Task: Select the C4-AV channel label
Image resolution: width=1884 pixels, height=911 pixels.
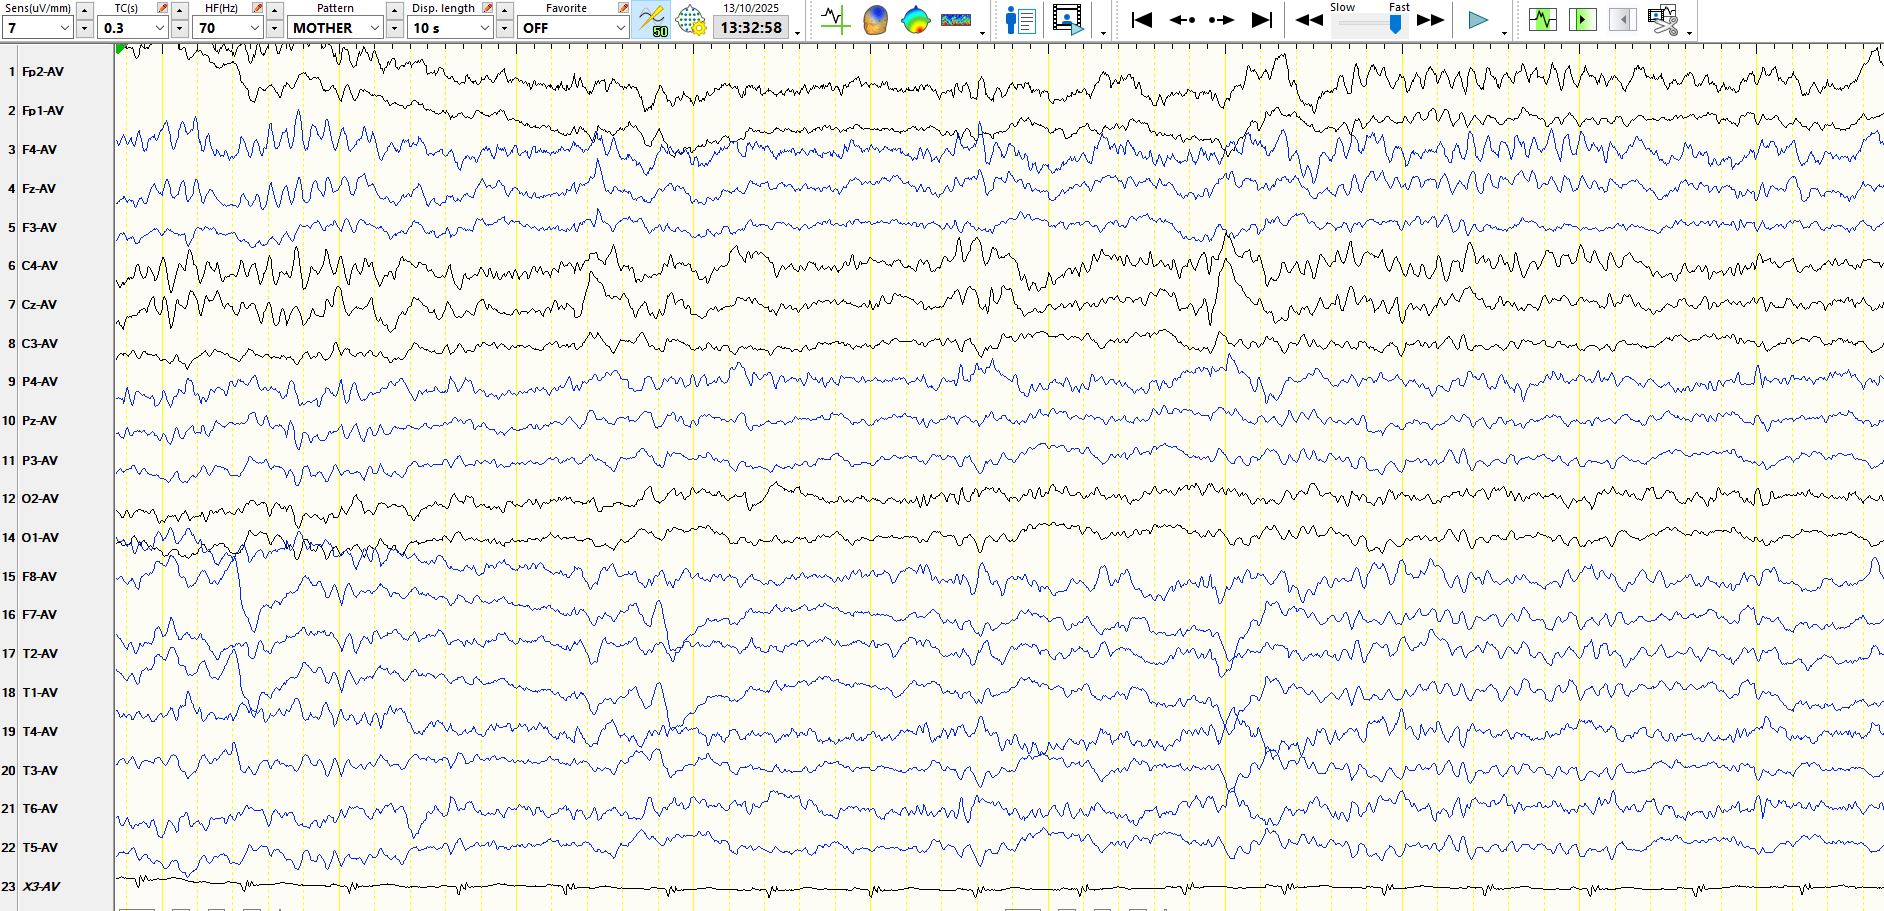Action: 40,266
